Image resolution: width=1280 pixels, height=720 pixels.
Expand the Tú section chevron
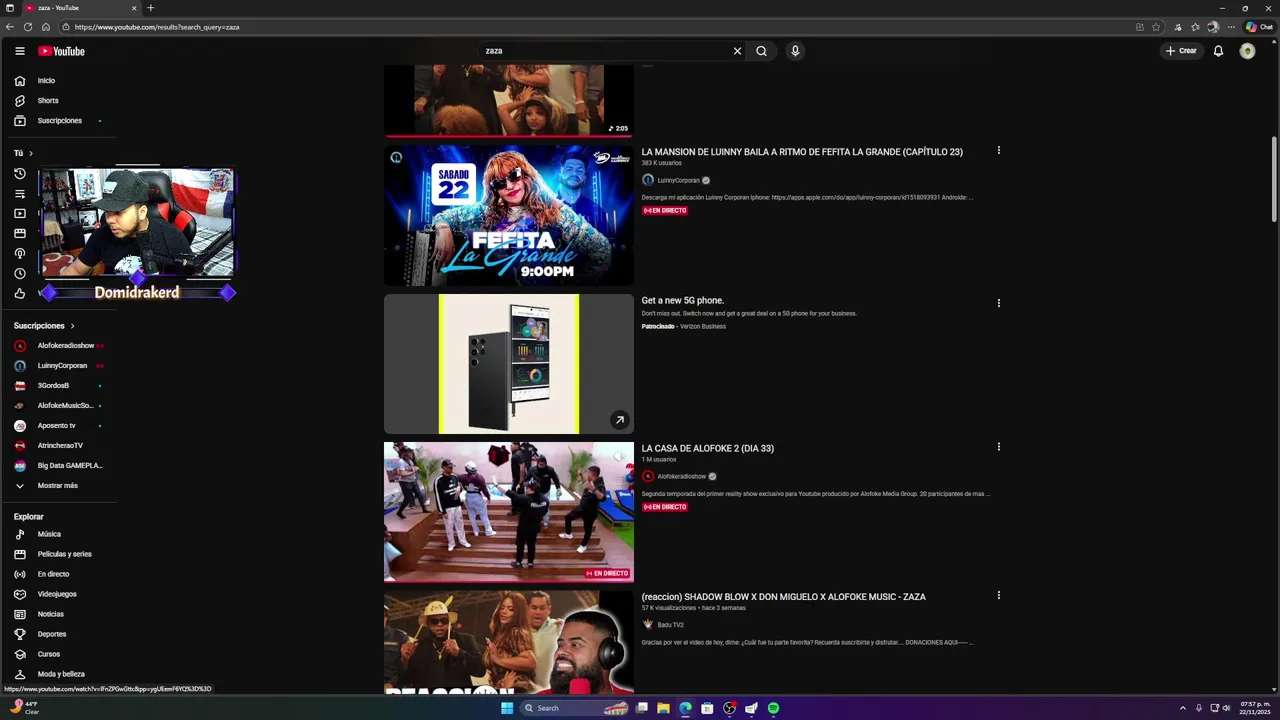pos(31,153)
